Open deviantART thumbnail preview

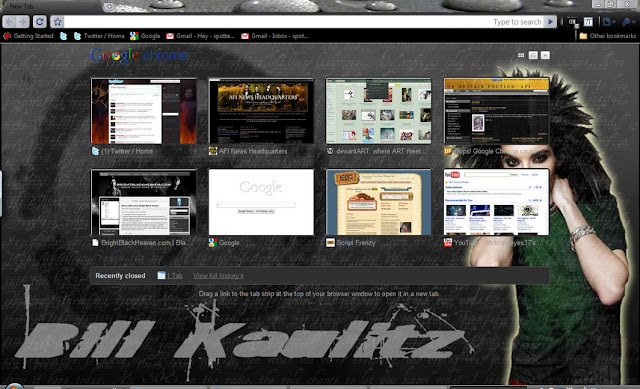pyautogui.click(x=378, y=111)
